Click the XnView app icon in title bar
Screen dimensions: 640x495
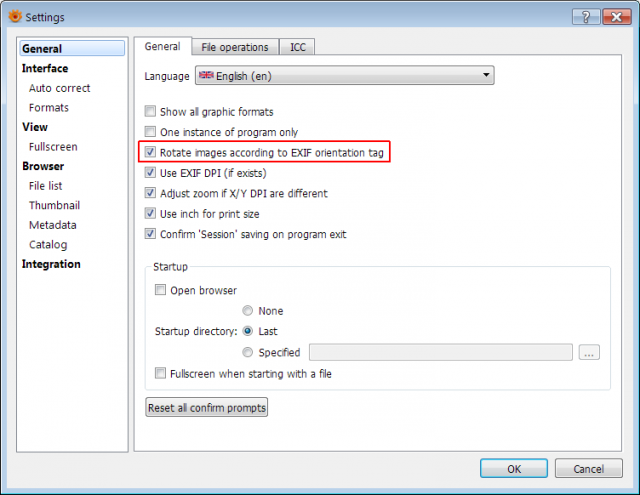pos(15,17)
